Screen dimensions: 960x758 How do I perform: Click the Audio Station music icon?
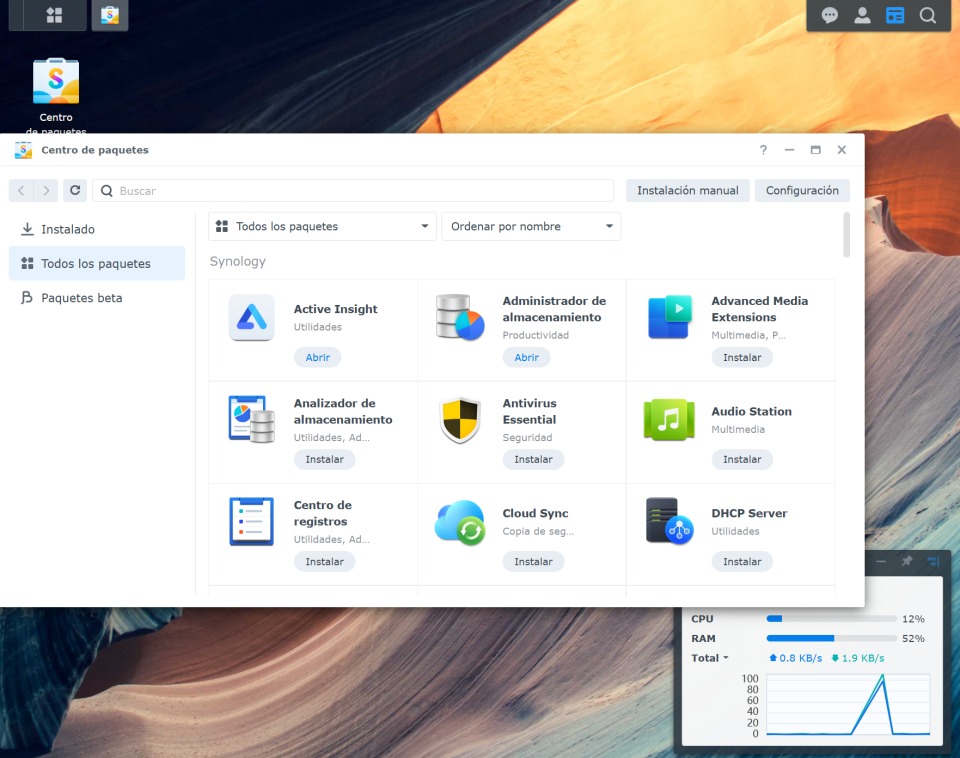click(x=669, y=419)
